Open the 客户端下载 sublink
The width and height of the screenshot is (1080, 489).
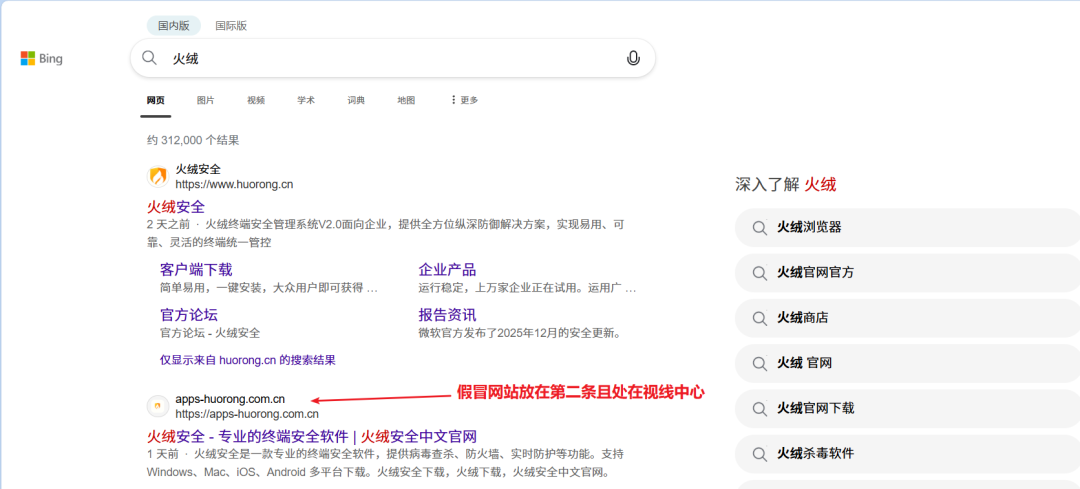(x=196, y=269)
